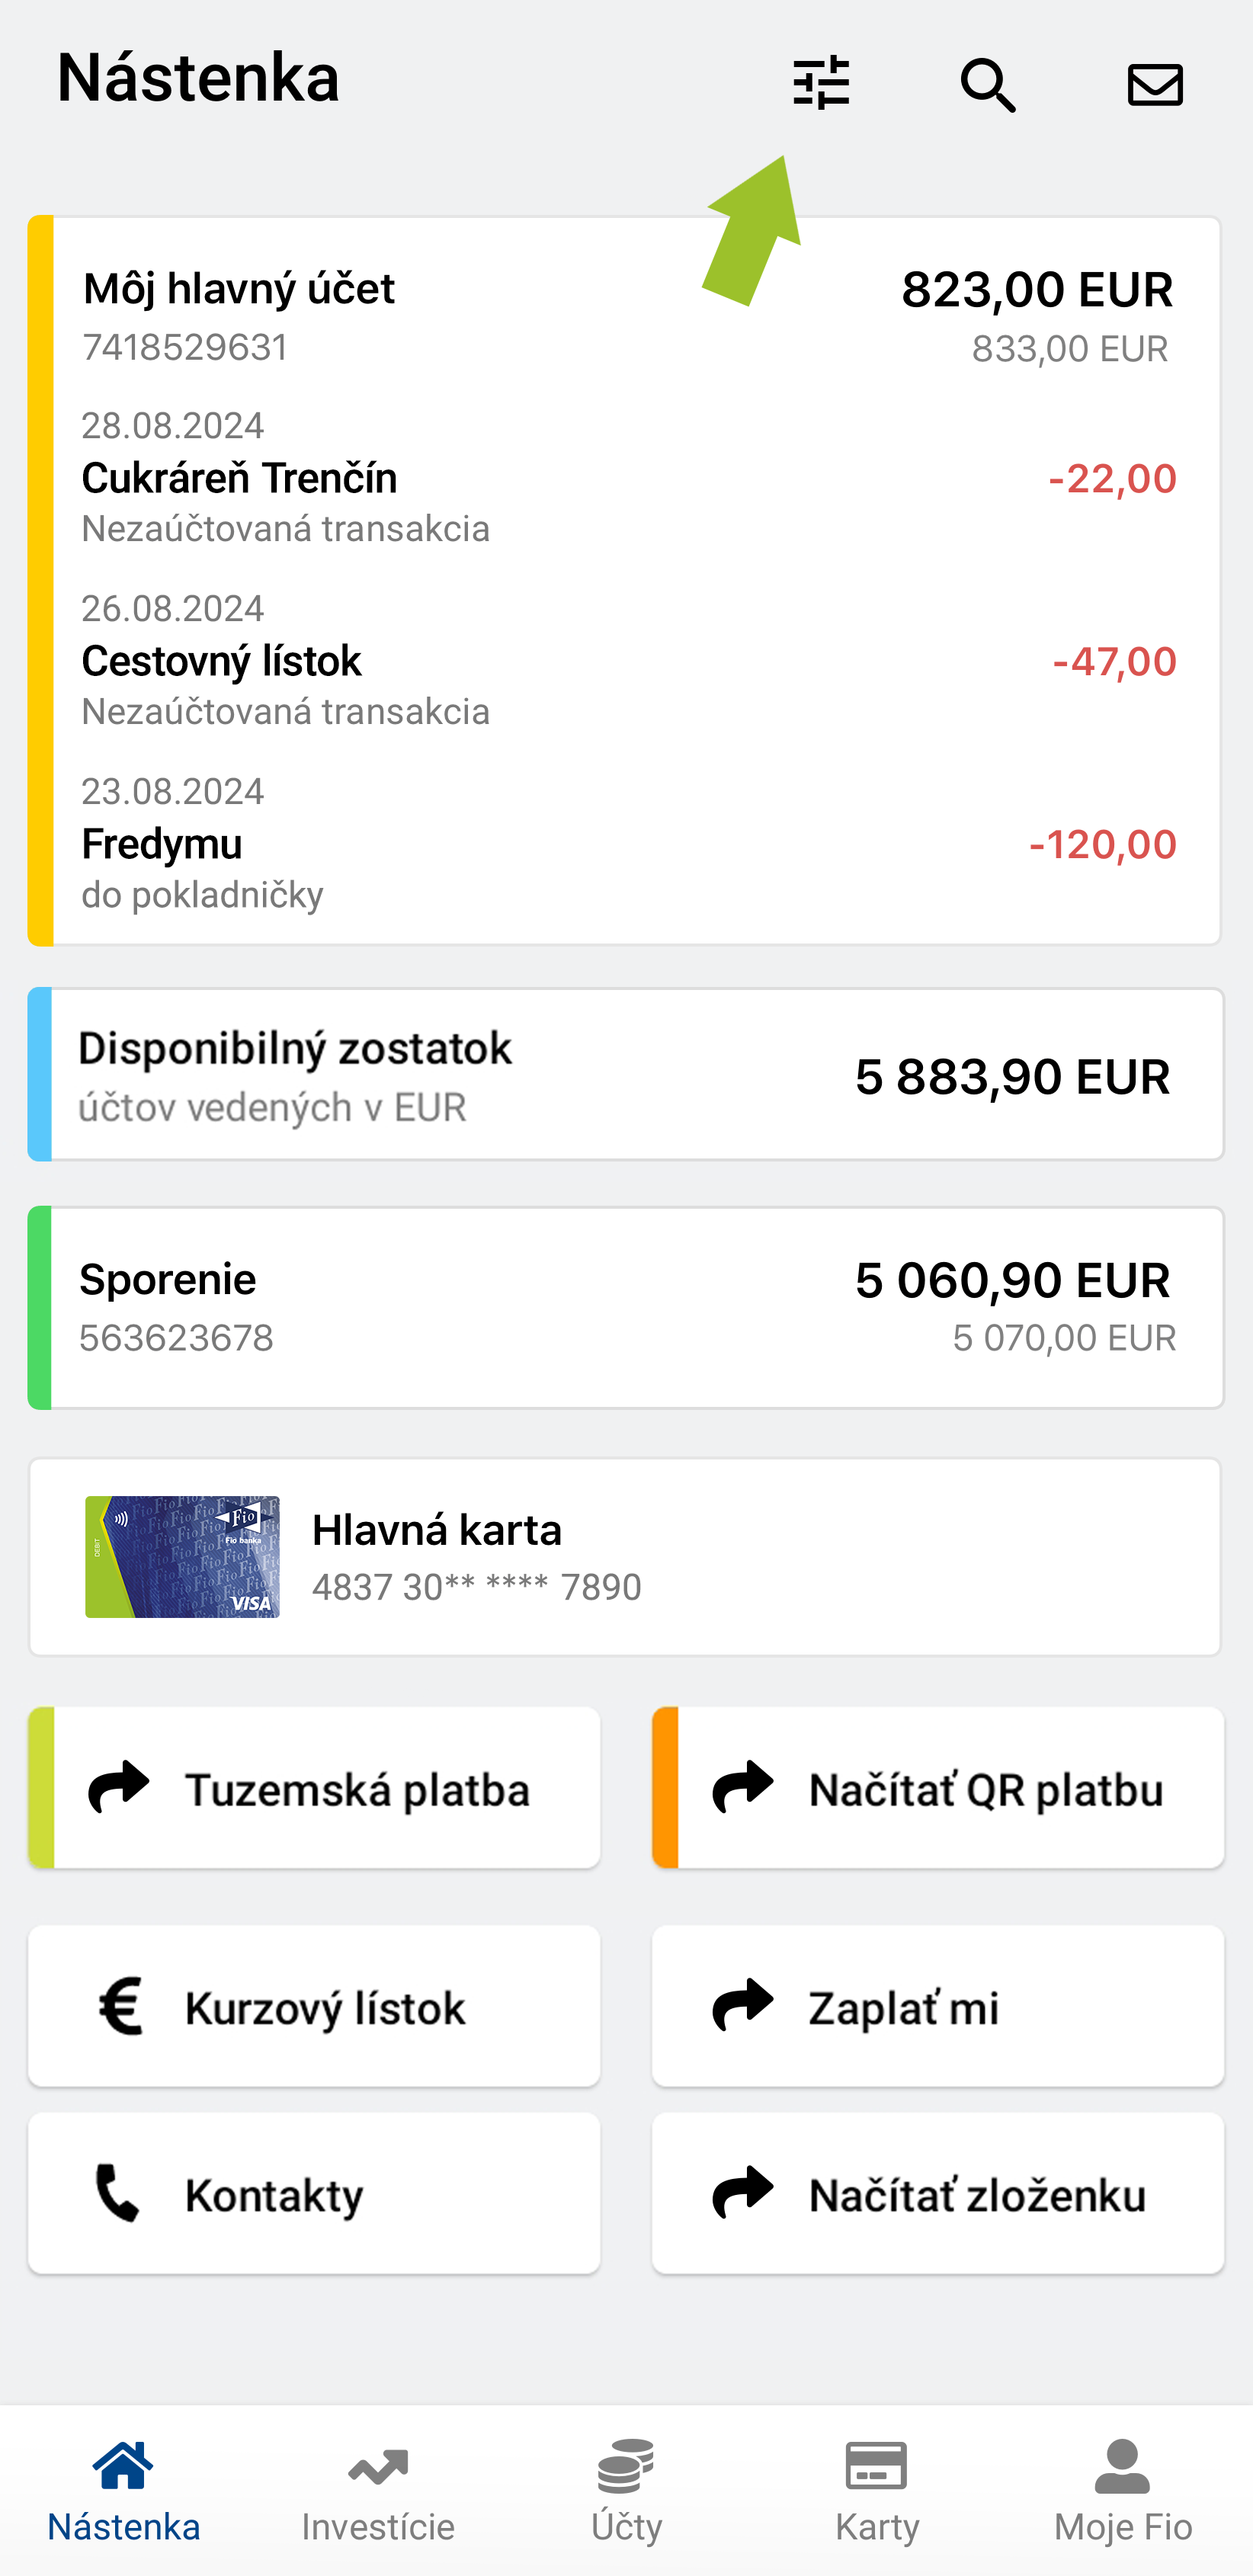Open Kontakty phone contacts
The height and width of the screenshot is (2576, 1253).
[x=314, y=2194]
